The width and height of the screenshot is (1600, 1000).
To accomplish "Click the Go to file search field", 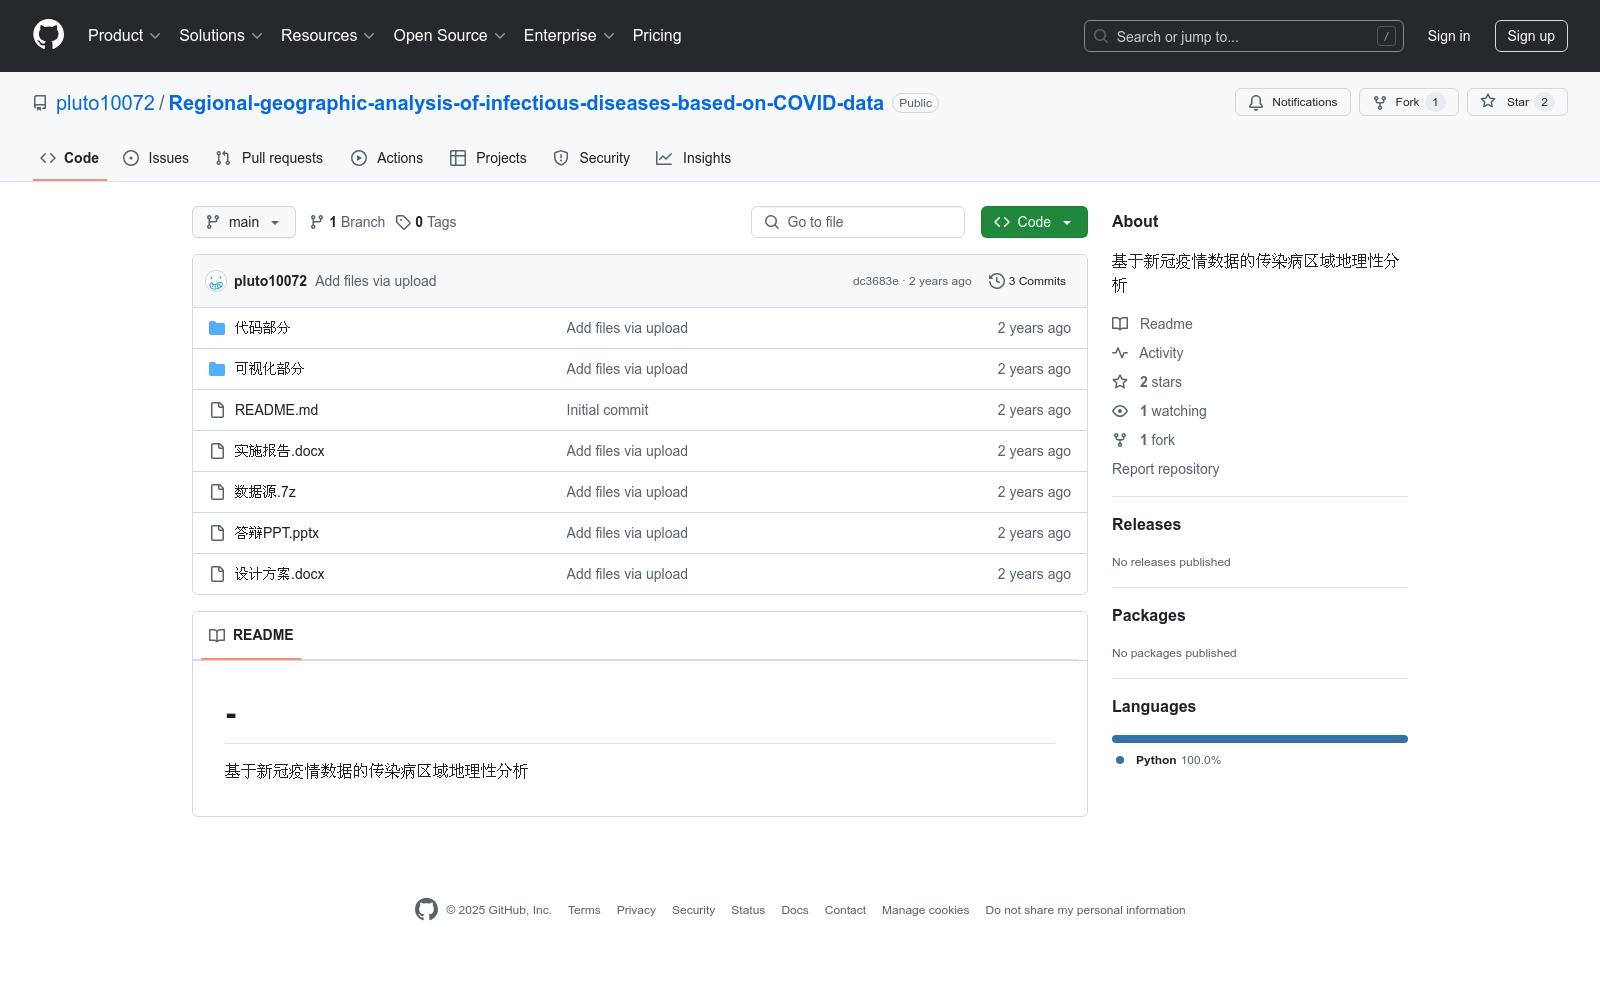I will pyautogui.click(x=858, y=222).
